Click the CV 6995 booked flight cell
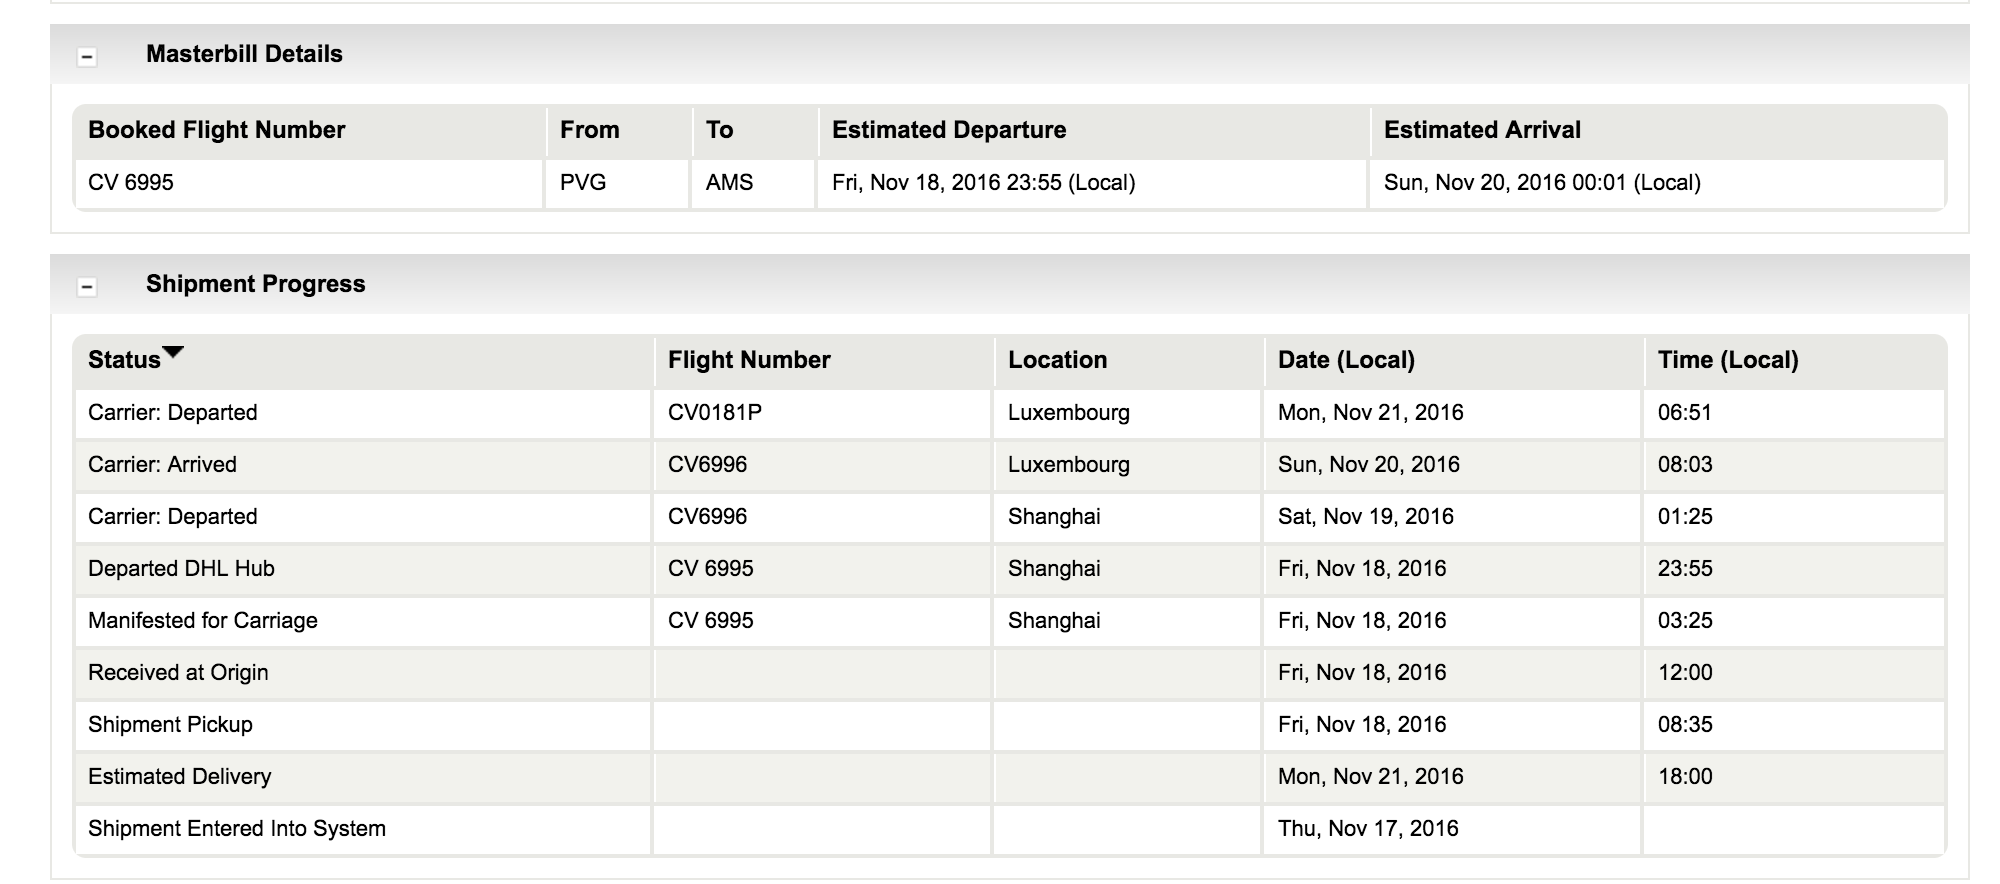 309,183
